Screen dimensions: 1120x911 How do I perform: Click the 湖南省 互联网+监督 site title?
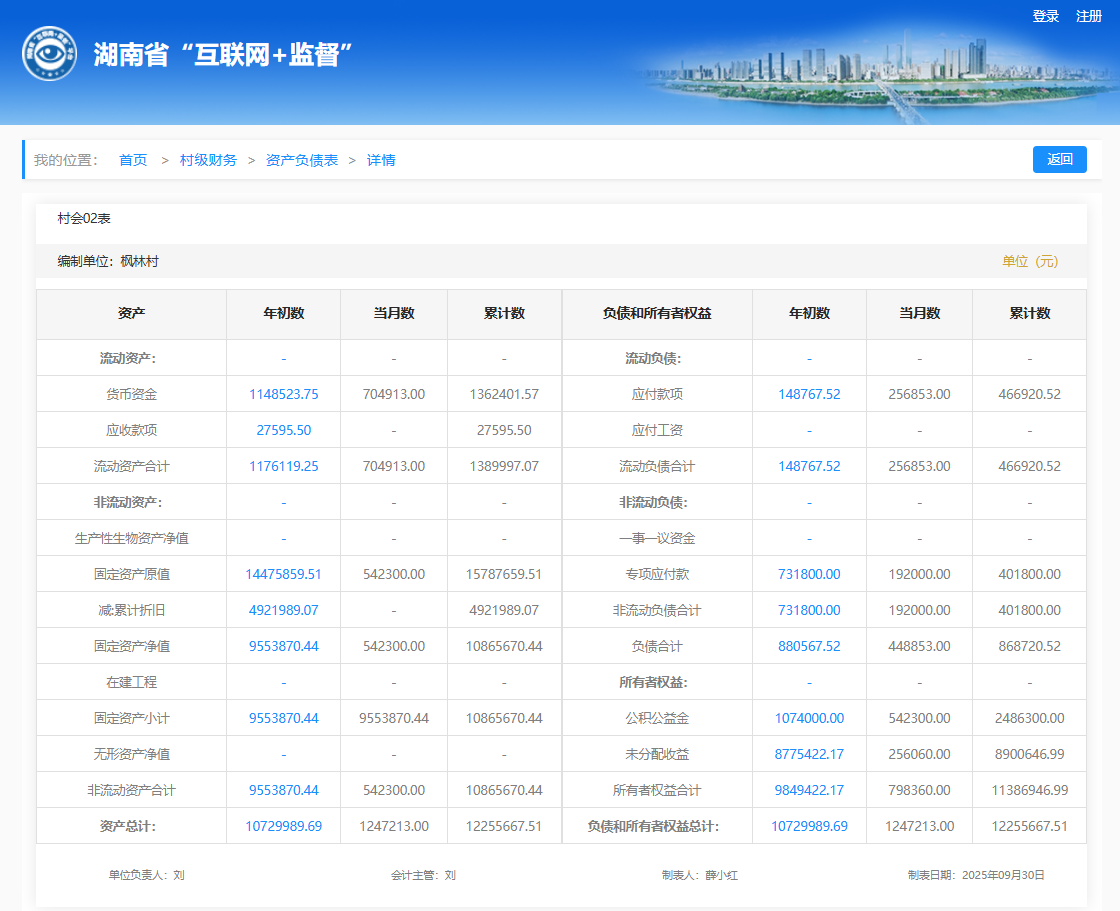tap(225, 55)
